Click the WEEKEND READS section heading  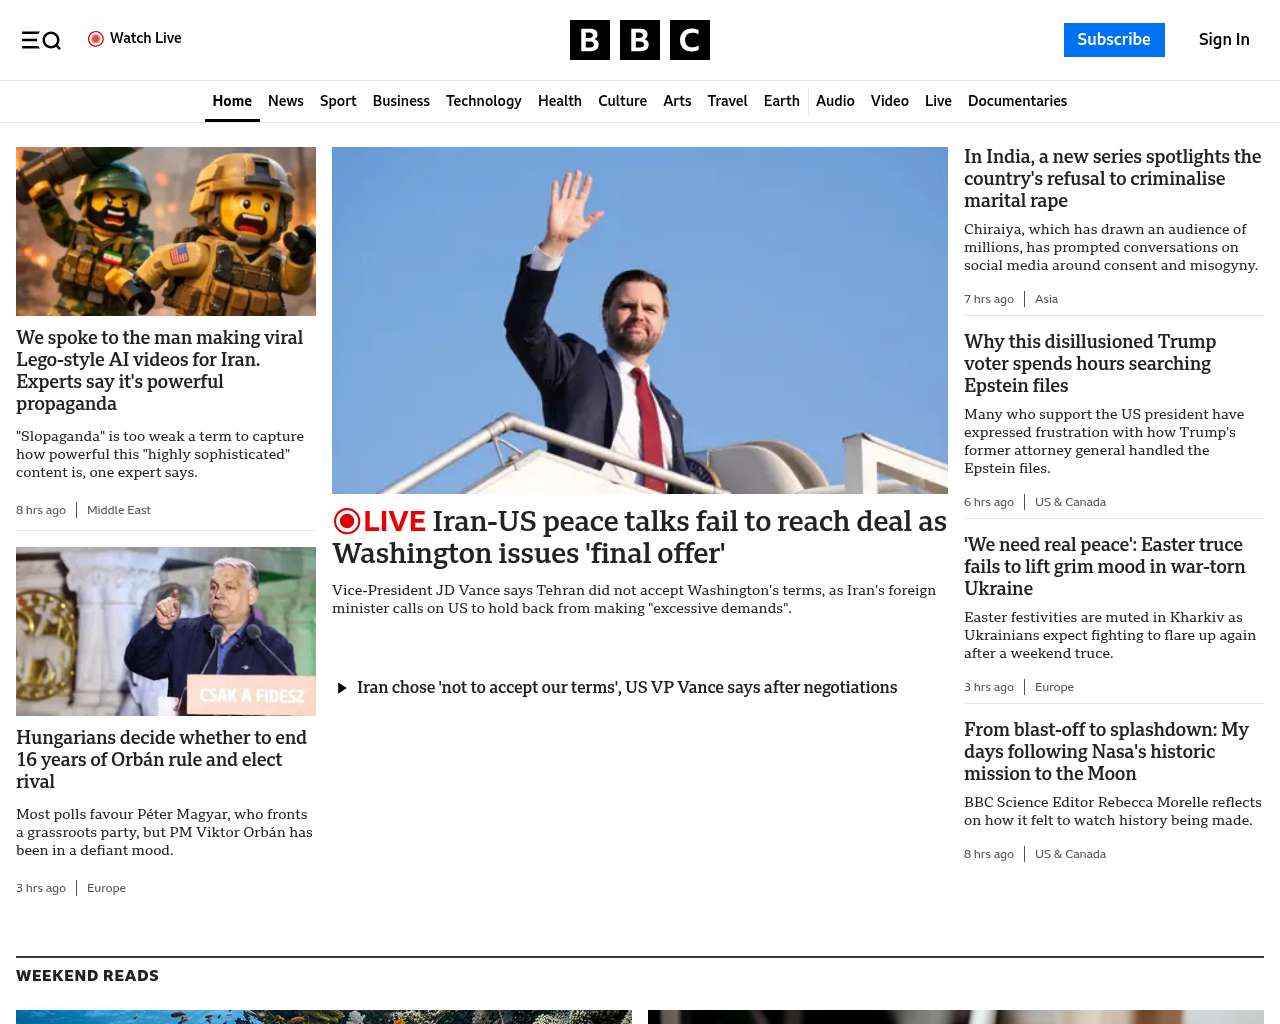coord(88,976)
